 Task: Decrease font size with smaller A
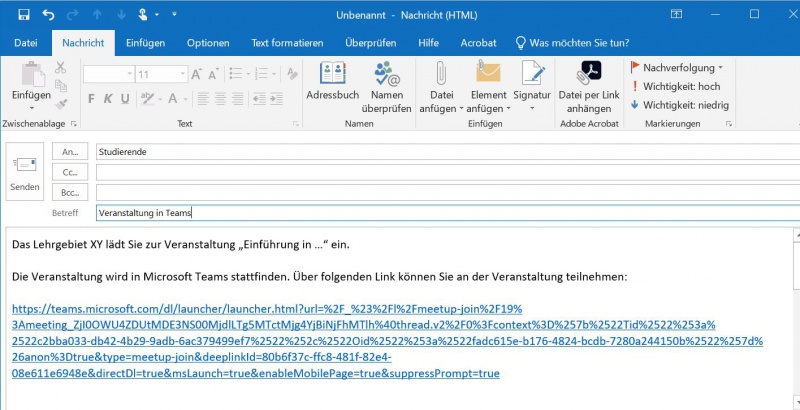click(213, 74)
